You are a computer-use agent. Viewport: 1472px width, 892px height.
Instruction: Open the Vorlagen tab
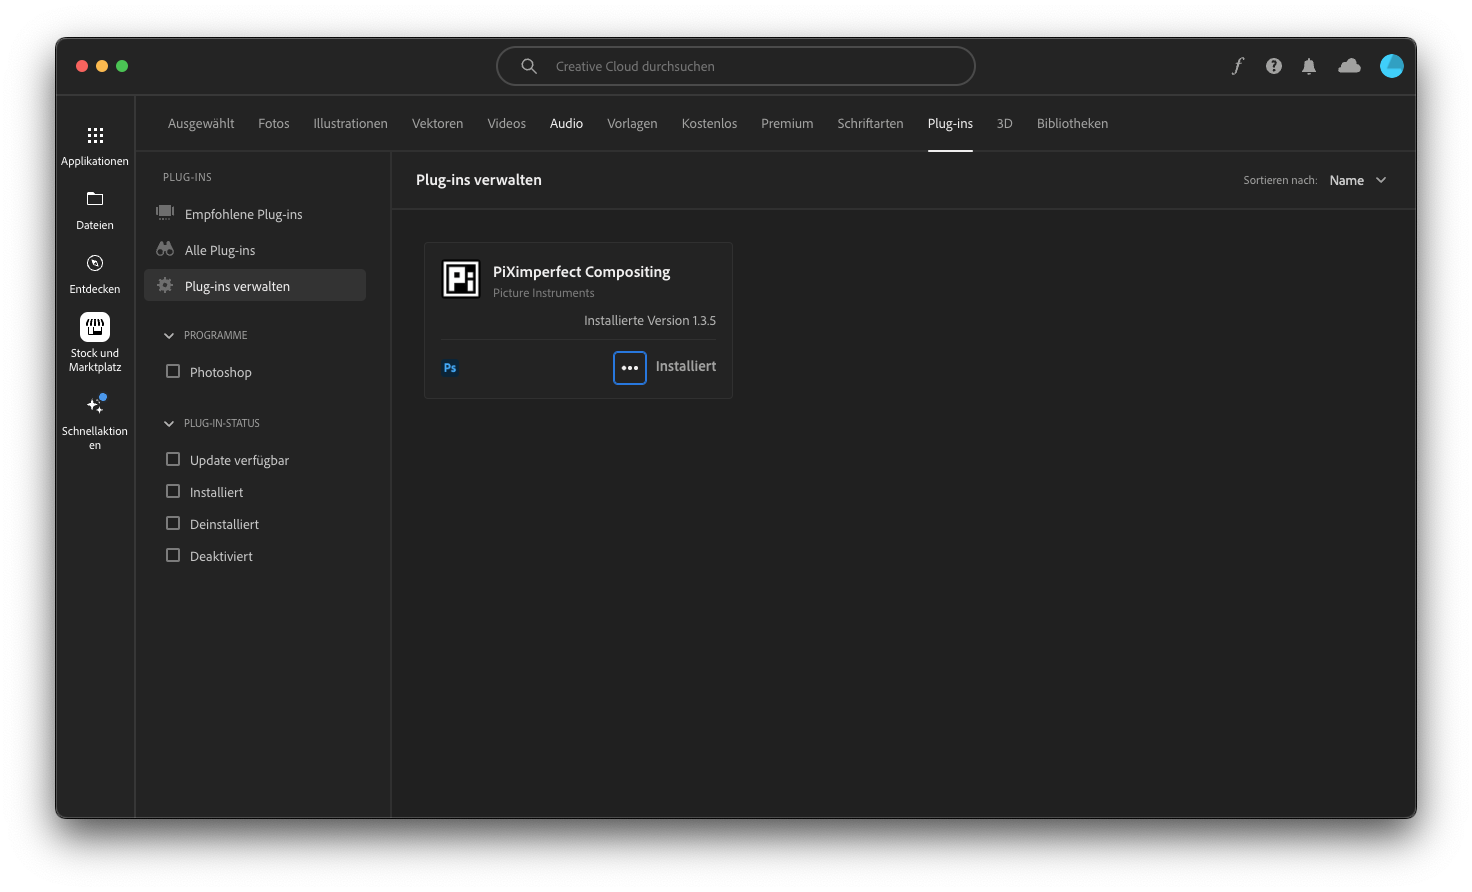click(632, 124)
